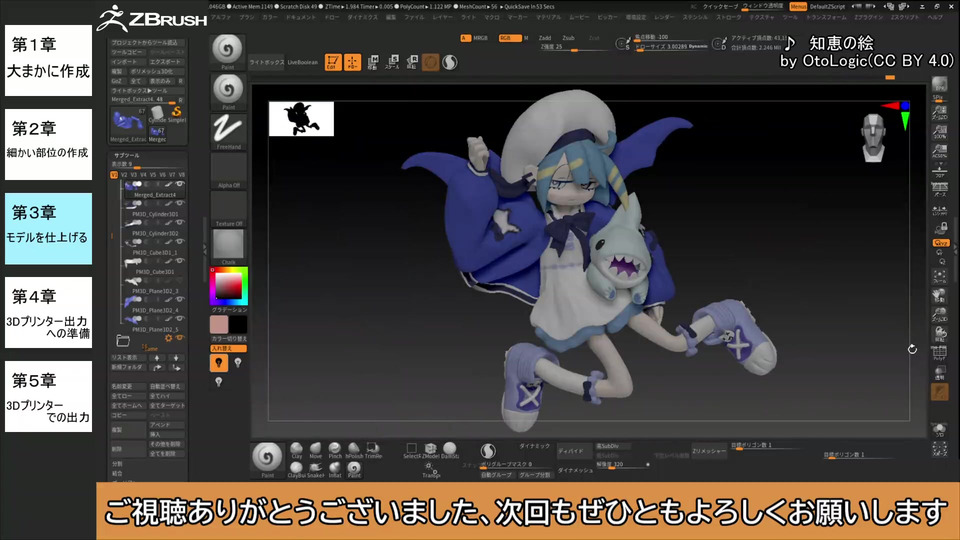This screenshot has width=960, height=540.
Task: Adjust the Z強度 25 slider
Action: pyautogui.click(x=576, y=48)
